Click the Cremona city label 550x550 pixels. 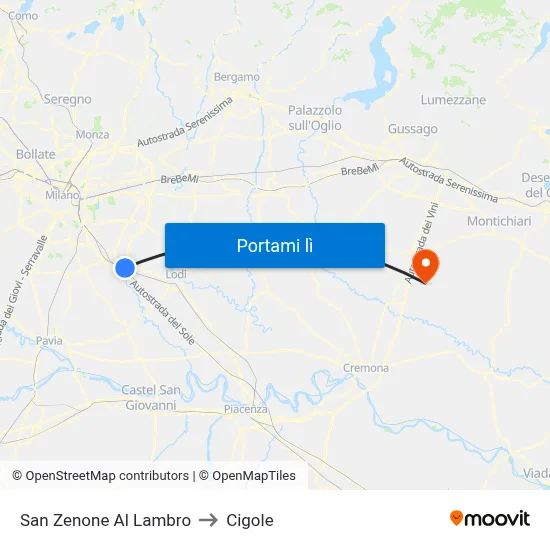(366, 368)
